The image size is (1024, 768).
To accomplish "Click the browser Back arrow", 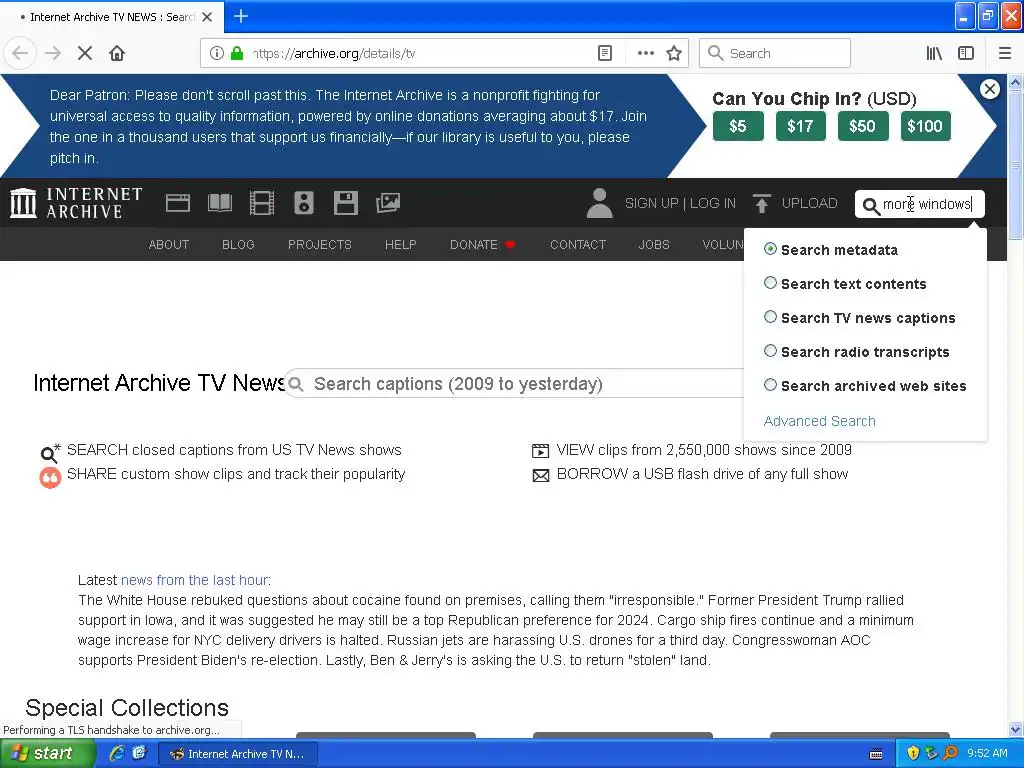I will coord(20,53).
